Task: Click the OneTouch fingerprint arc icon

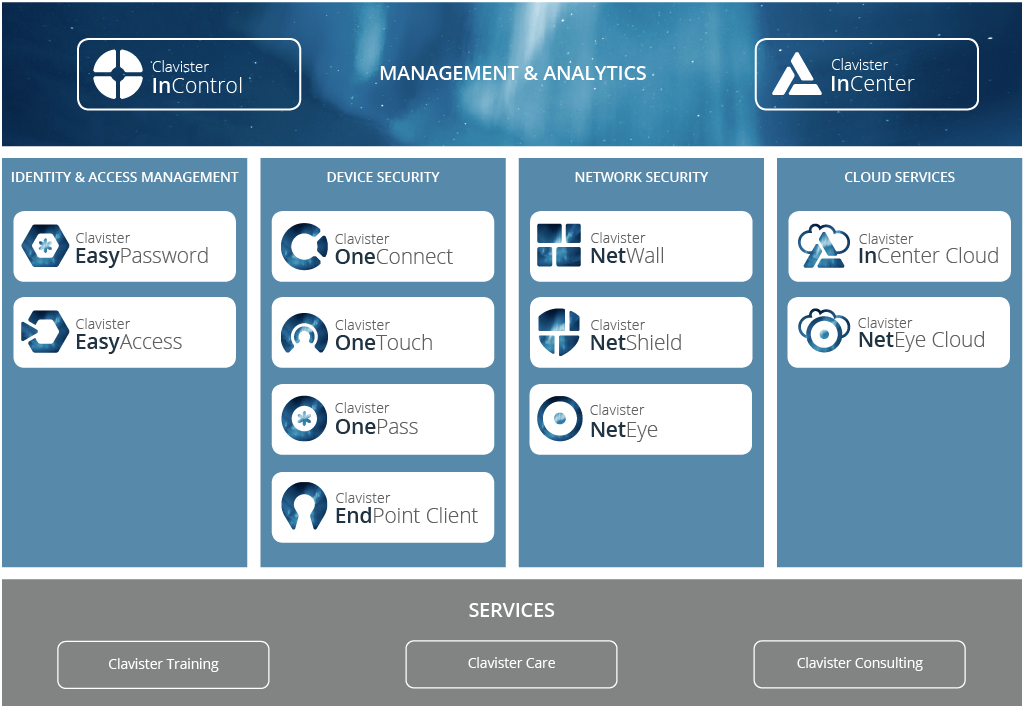Action: (x=304, y=333)
